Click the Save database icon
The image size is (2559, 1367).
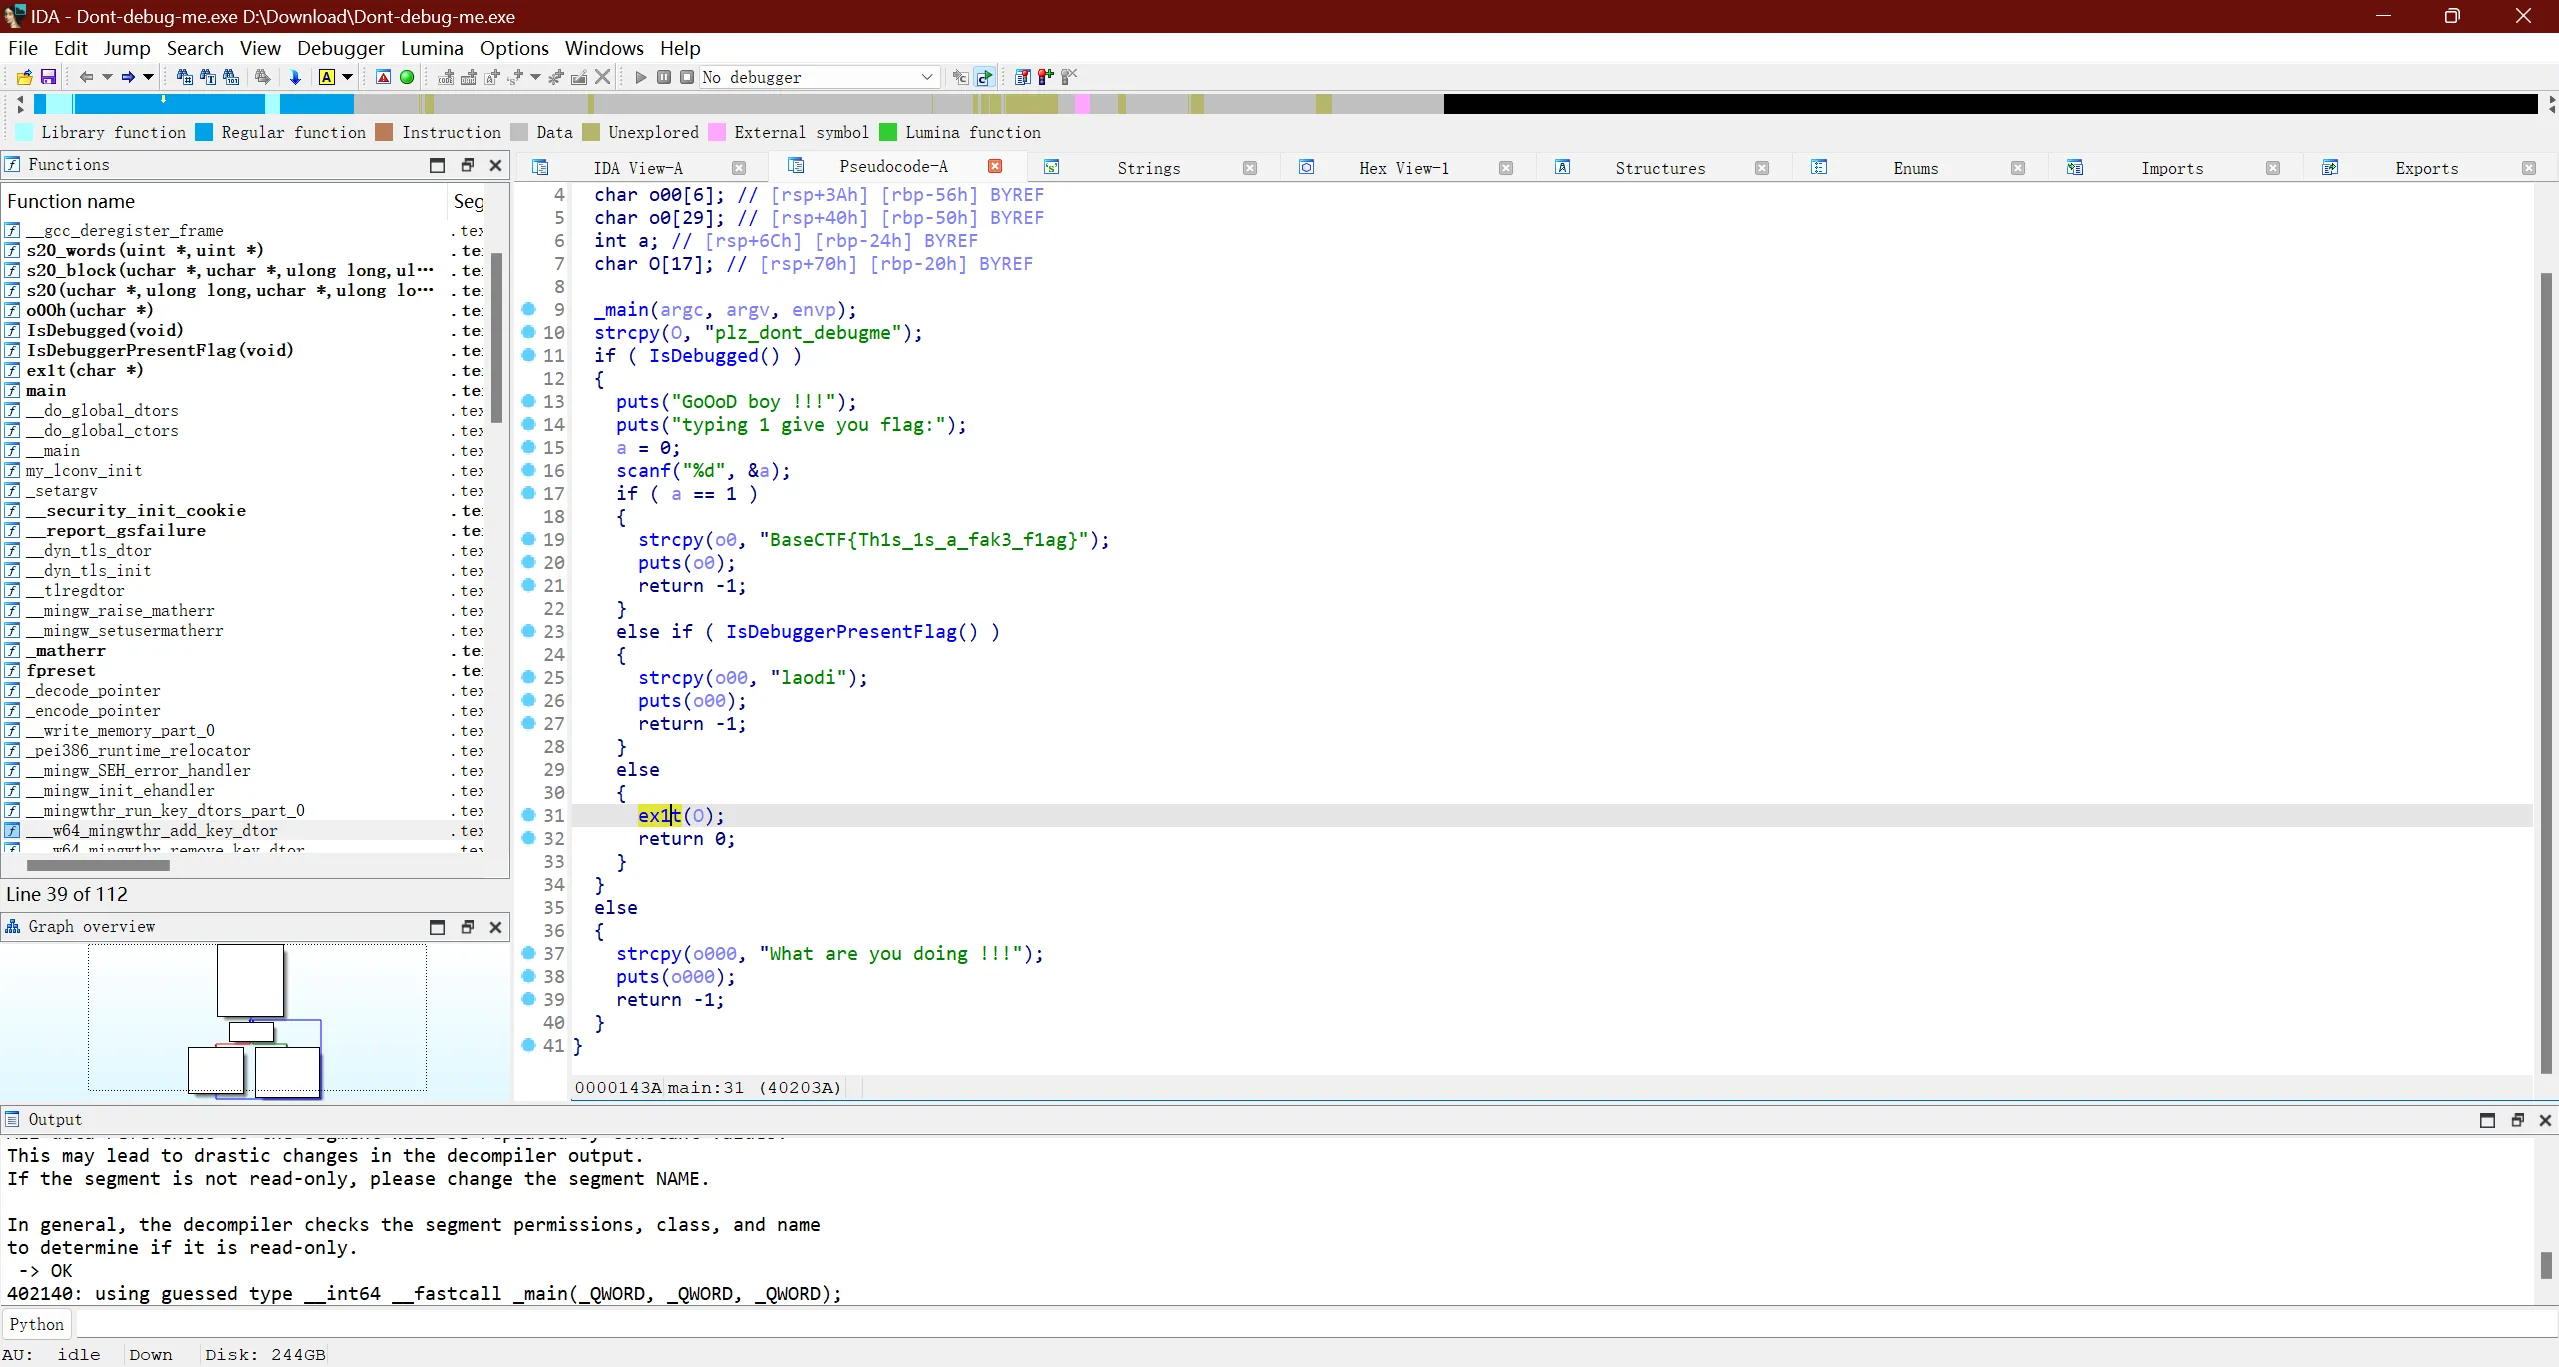[x=47, y=77]
